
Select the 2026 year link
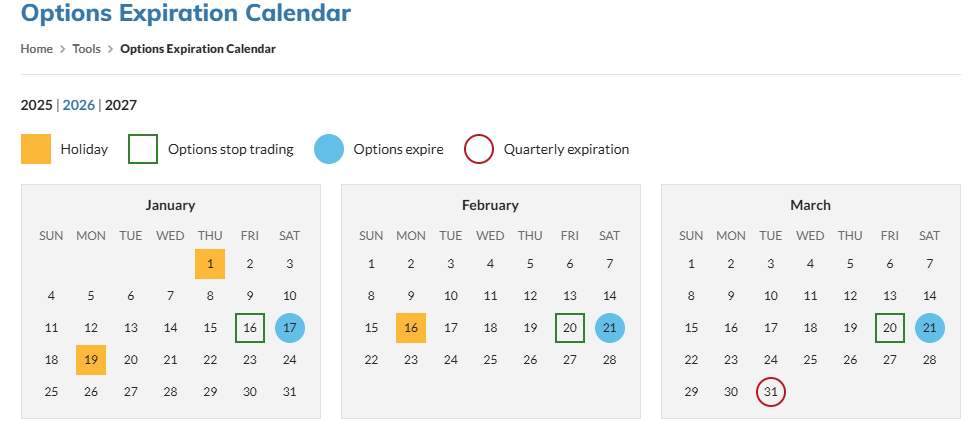(79, 105)
